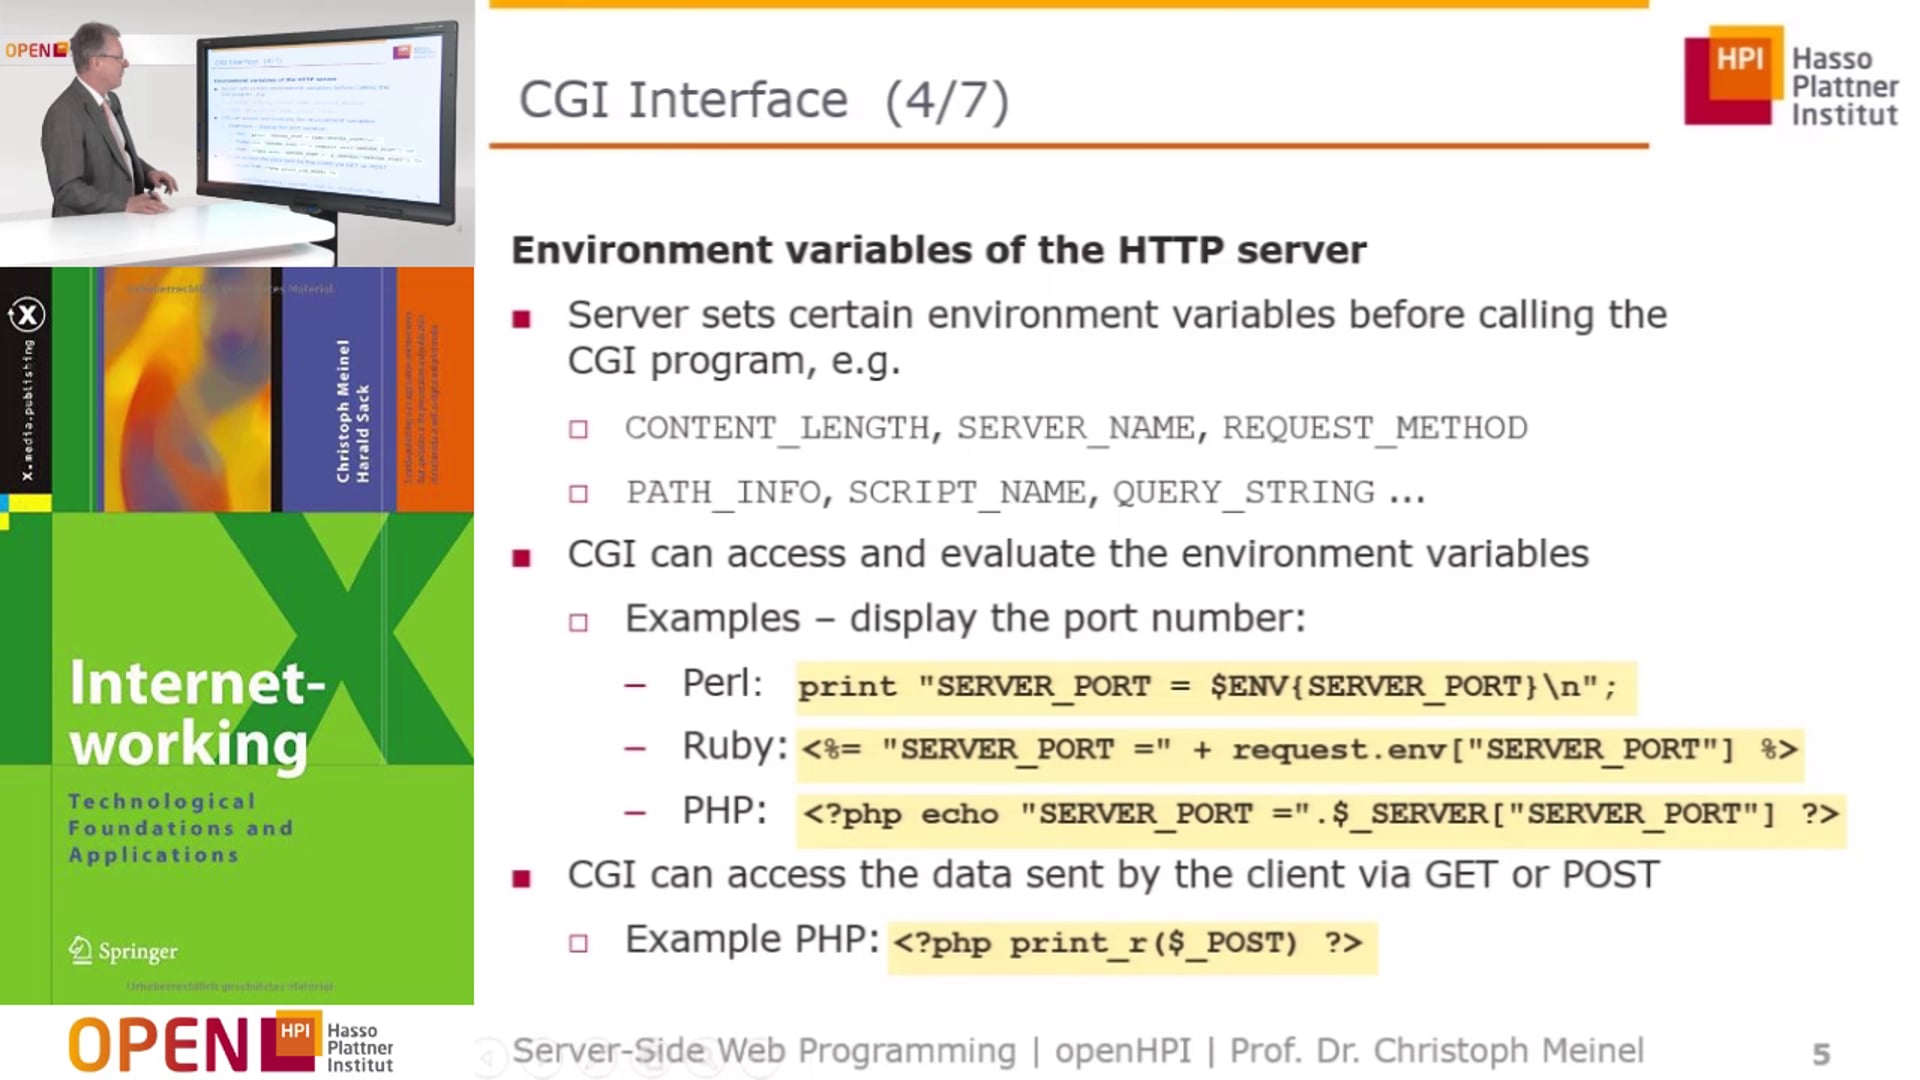
Task: Click the back chevron left of the footer title
Action: pyautogui.click(x=490, y=1056)
